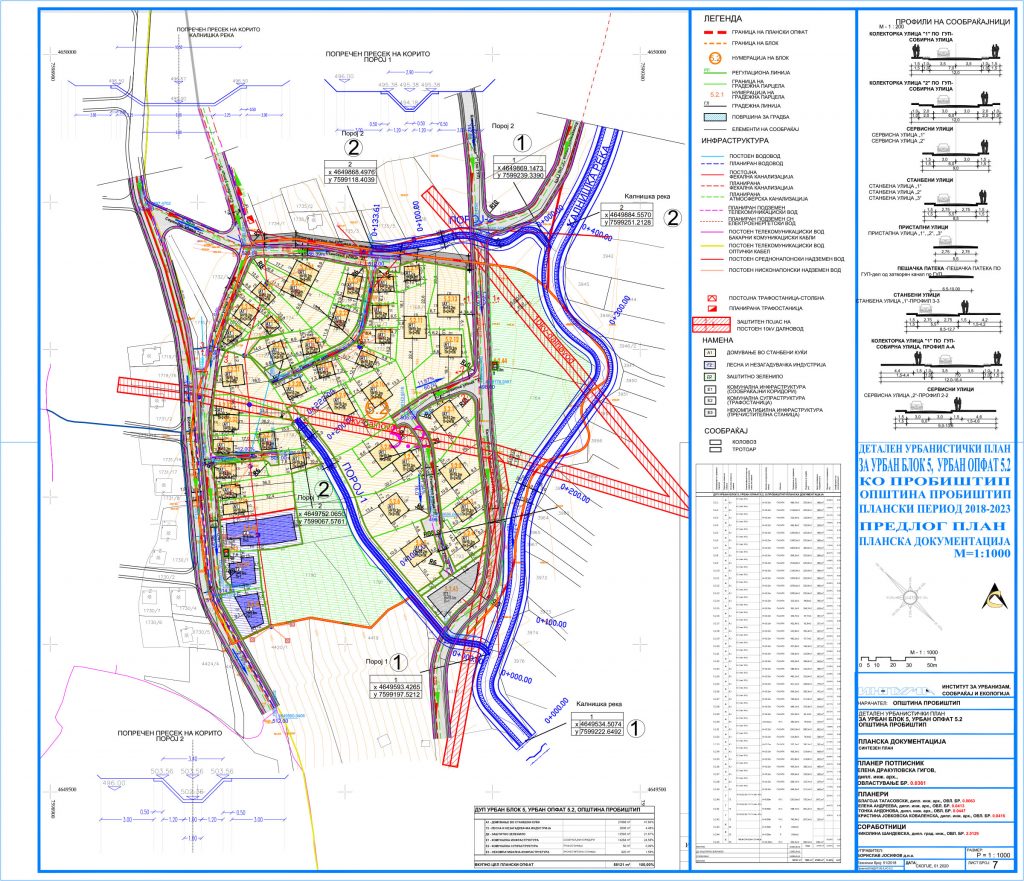The height and width of the screenshot is (881, 1024).
Task: Click the ПЛАНЕР ПОТПИСНИК label in title block
Action: [891, 762]
